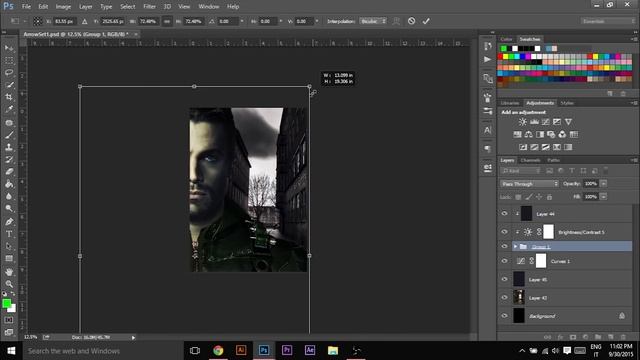Select the Eyedropper tool

click(x=9, y=109)
